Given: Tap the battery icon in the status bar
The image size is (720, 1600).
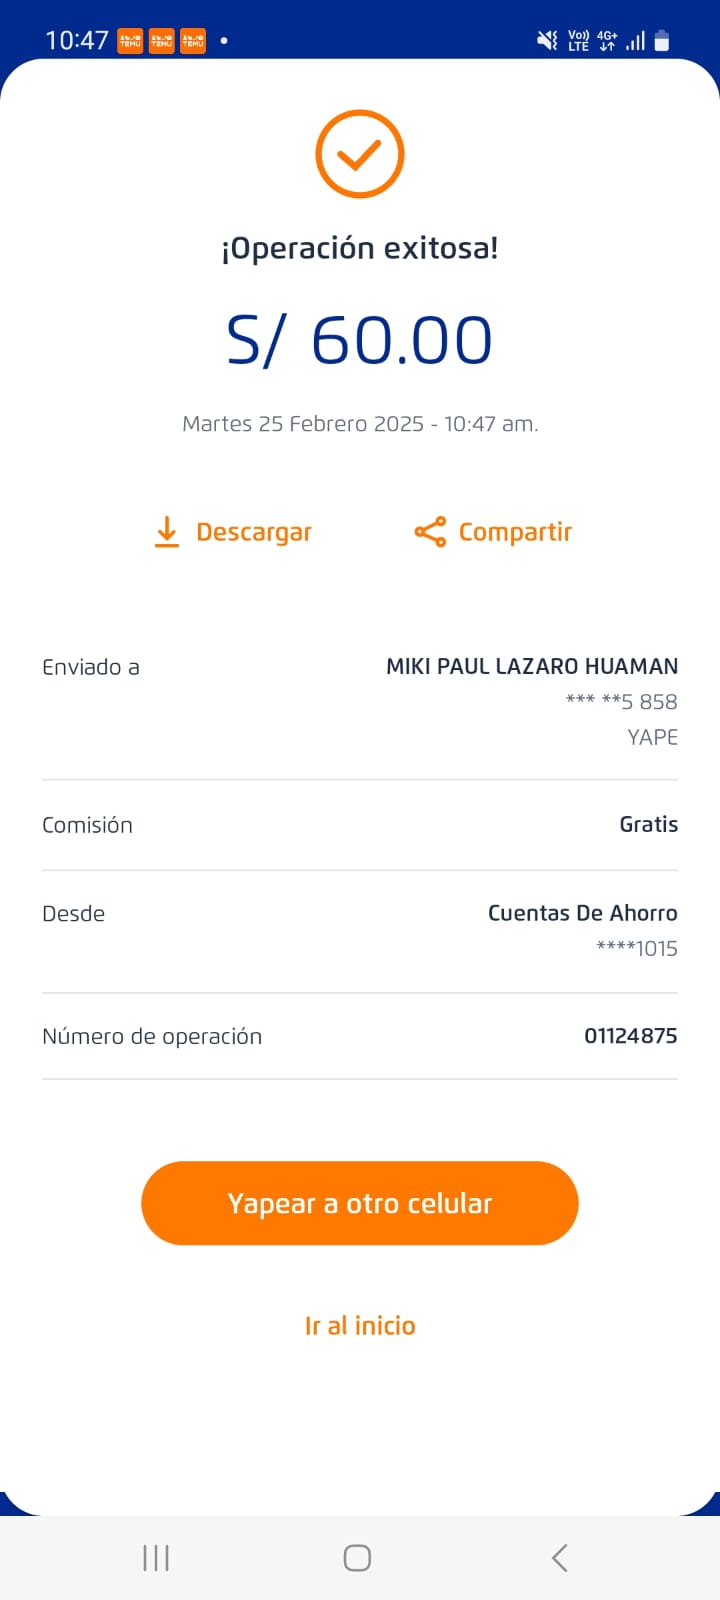Looking at the screenshot, I should [661, 41].
